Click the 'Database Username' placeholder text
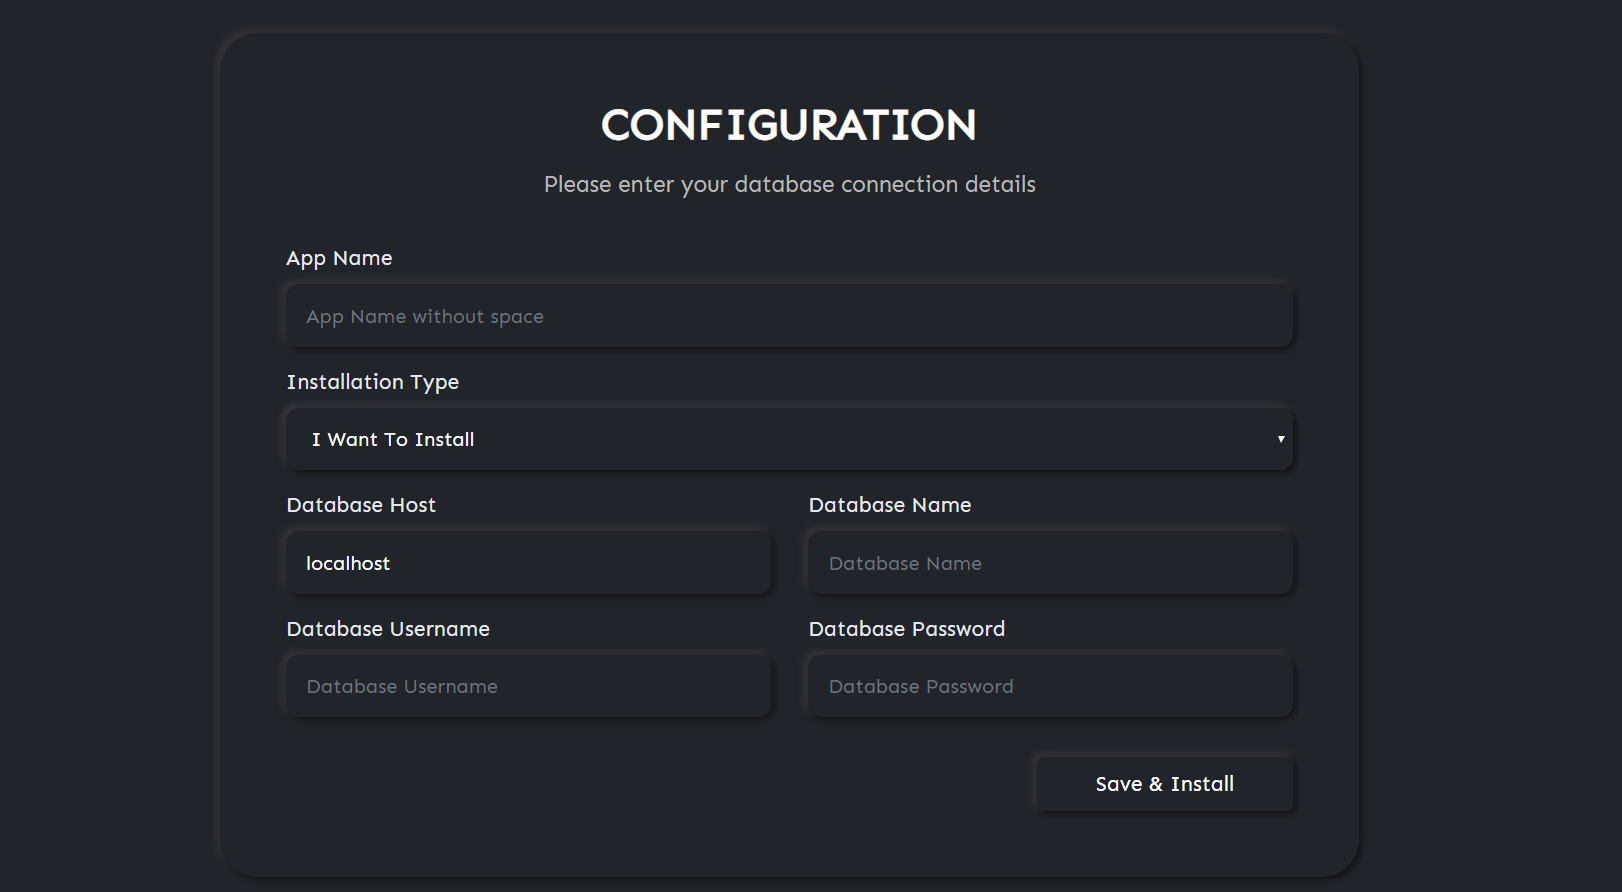Screen dimensions: 1622x892 click(x=402, y=687)
